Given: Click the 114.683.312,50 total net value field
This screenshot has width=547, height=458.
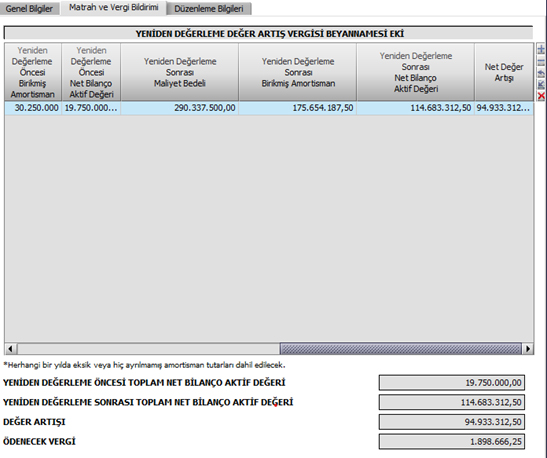Looking at the screenshot, I should (x=452, y=402).
